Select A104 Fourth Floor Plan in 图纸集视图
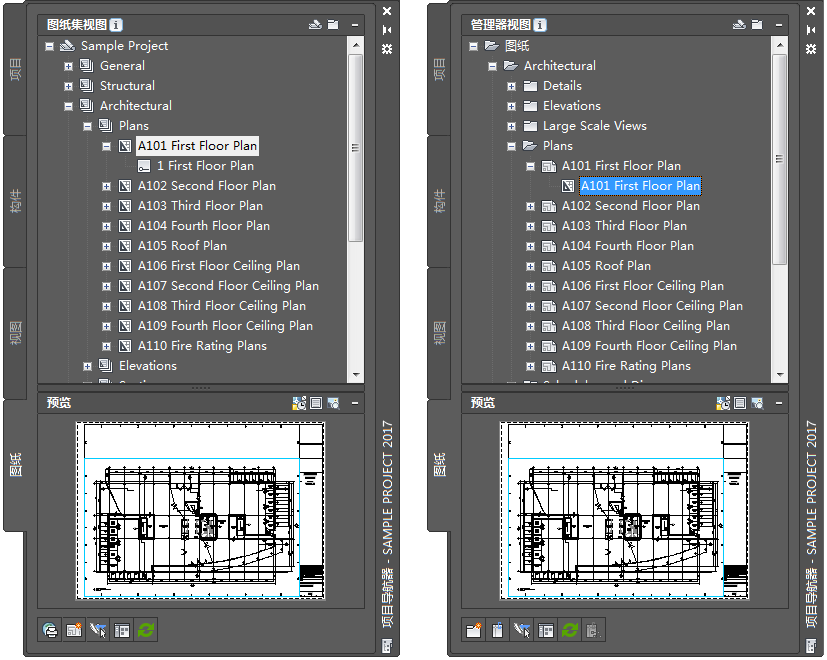Image resolution: width=827 pixels, height=660 pixels. (204, 226)
